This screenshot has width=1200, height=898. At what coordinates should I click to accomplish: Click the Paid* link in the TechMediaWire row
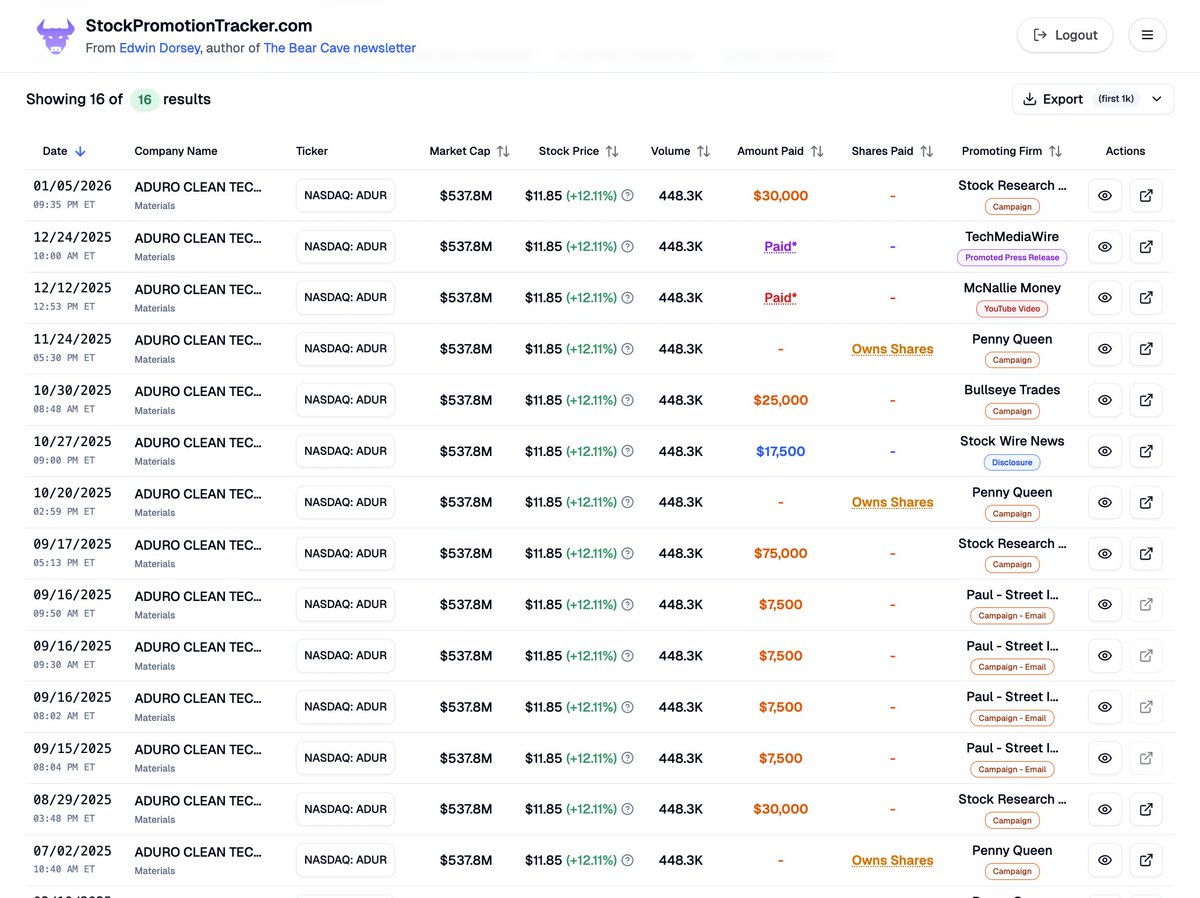tap(780, 246)
